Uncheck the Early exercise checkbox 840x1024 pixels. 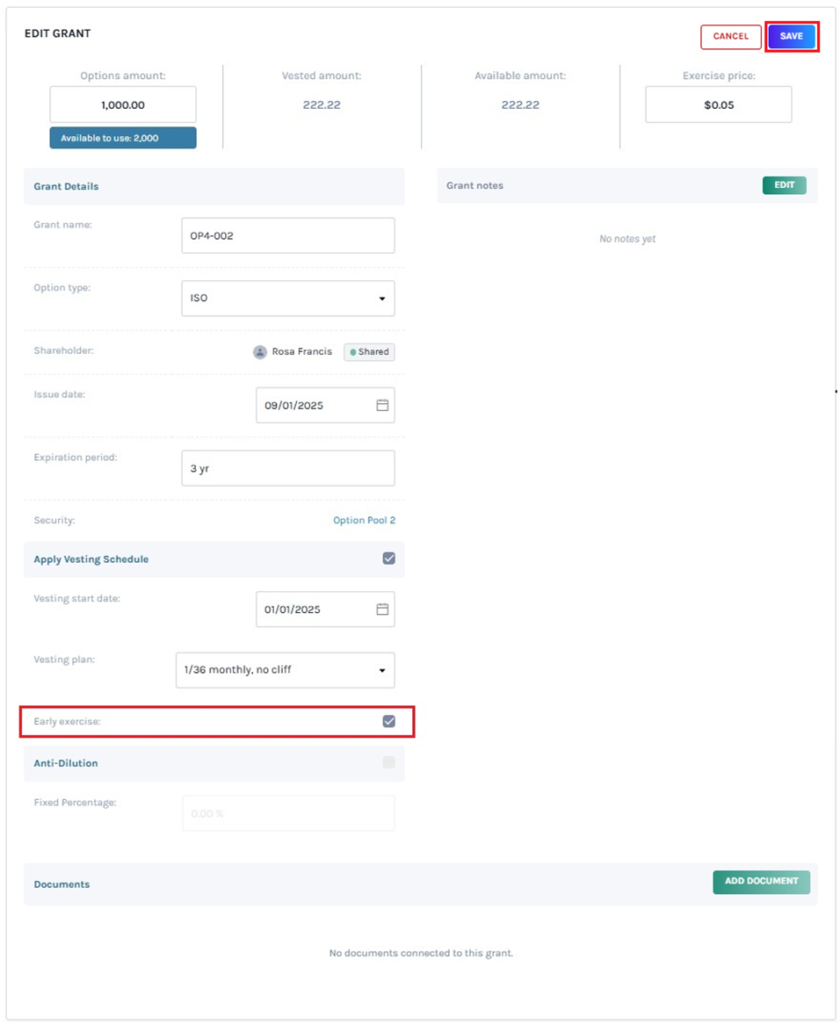[x=389, y=721]
